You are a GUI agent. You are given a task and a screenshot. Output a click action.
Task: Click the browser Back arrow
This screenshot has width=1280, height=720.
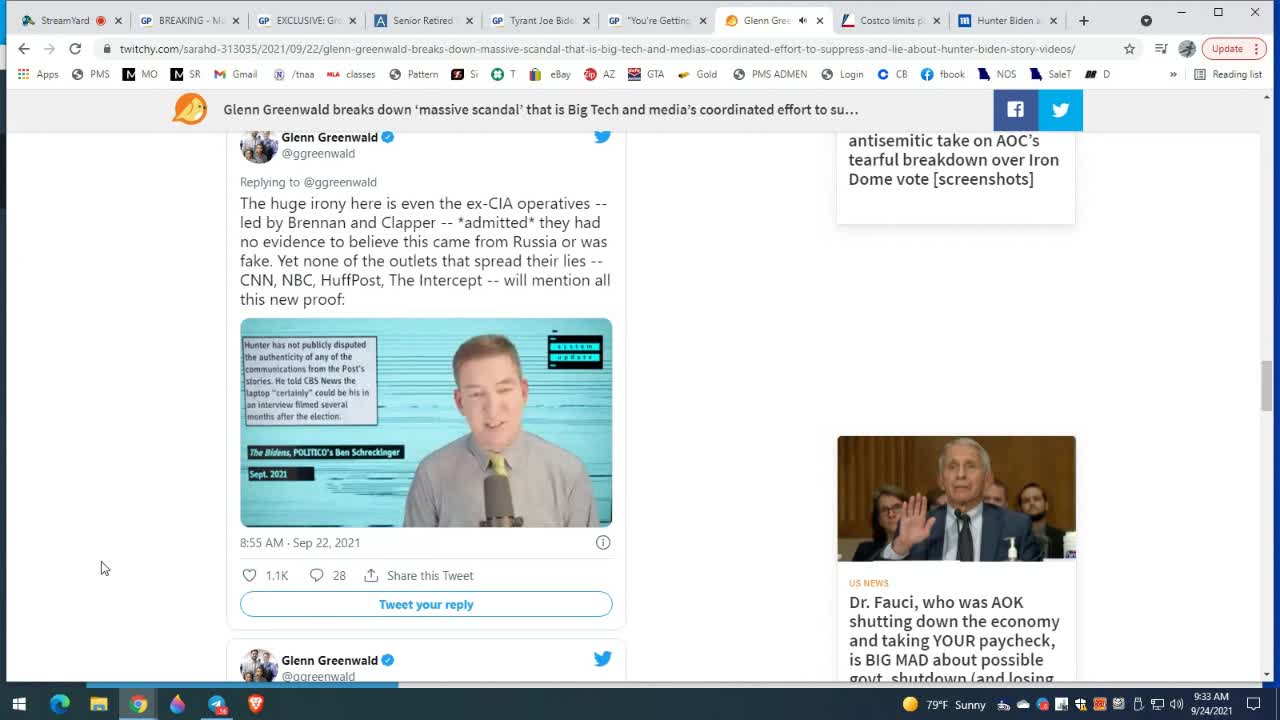[x=24, y=48]
